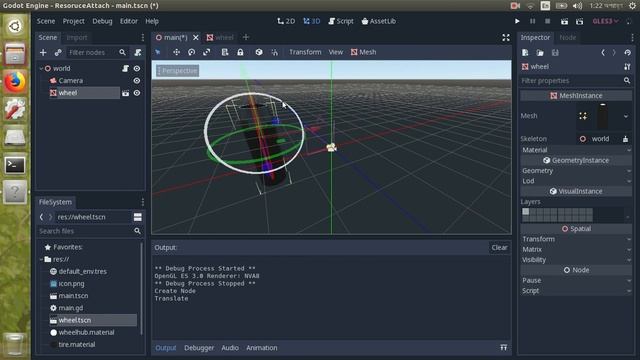Close the main scene tab
Viewport: 640px width, 360px height.
[196, 38]
